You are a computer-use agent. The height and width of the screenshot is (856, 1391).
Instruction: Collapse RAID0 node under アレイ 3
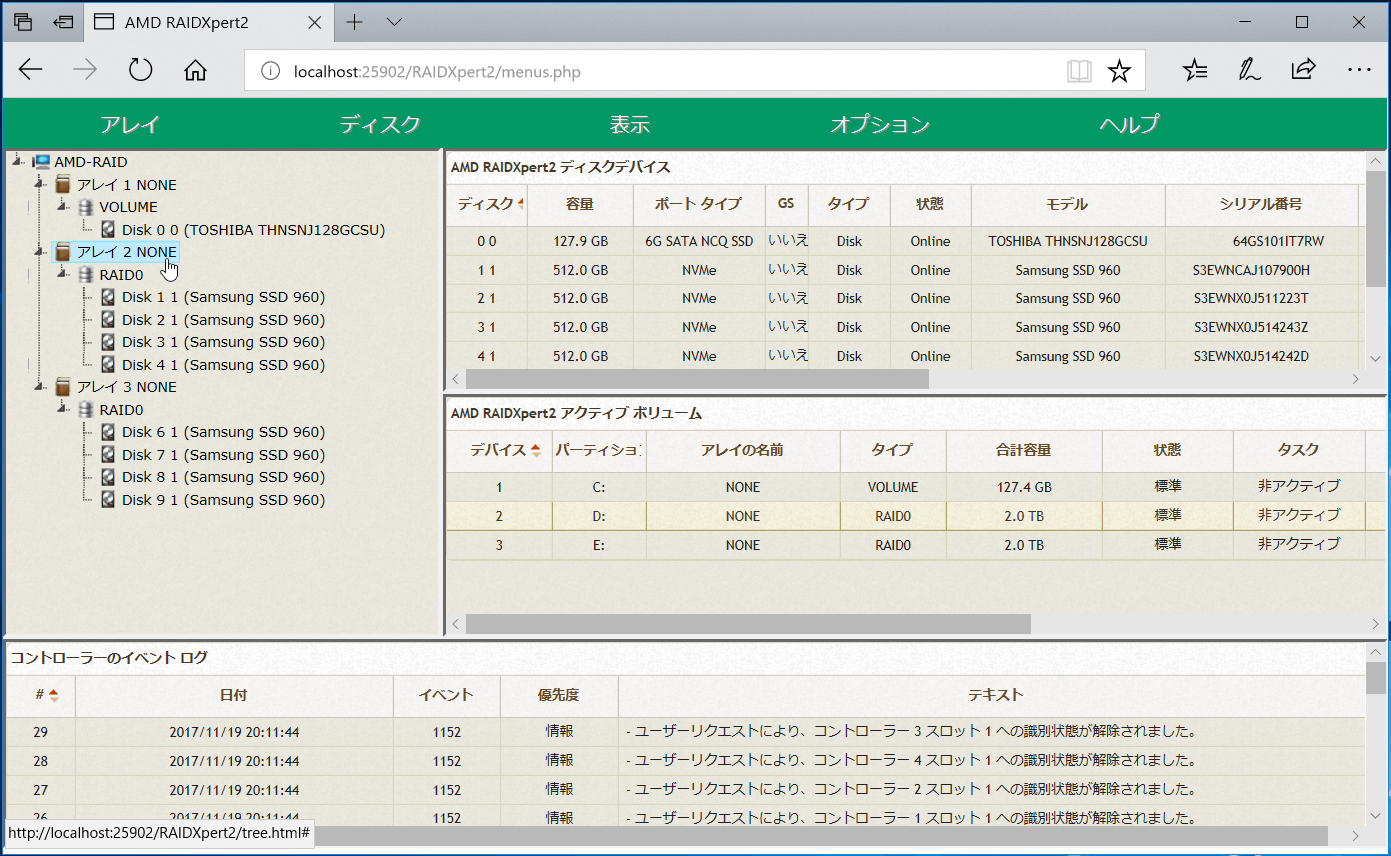tap(63, 409)
